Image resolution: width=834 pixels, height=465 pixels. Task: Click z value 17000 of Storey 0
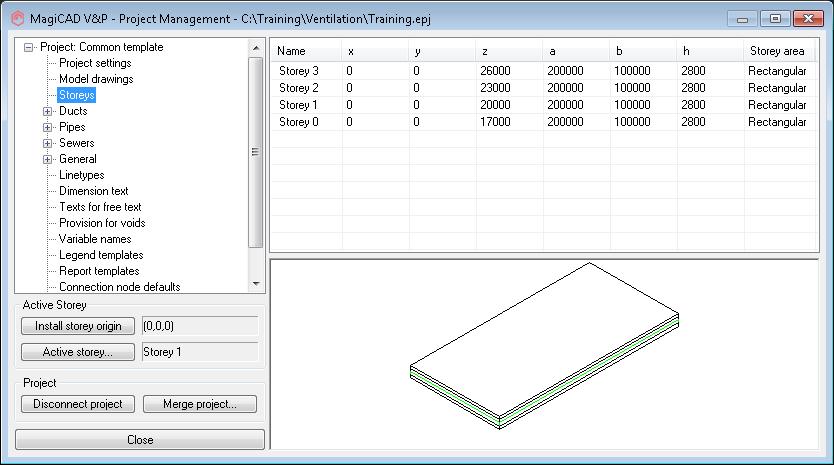(495, 122)
